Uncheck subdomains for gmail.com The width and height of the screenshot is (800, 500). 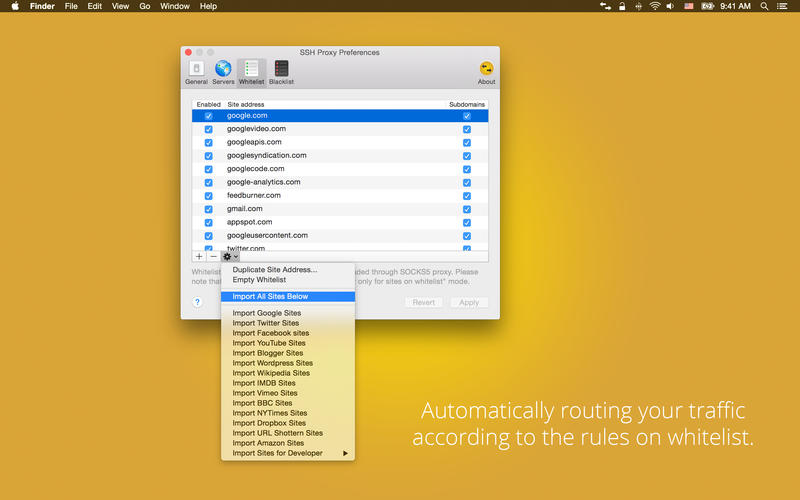466,209
